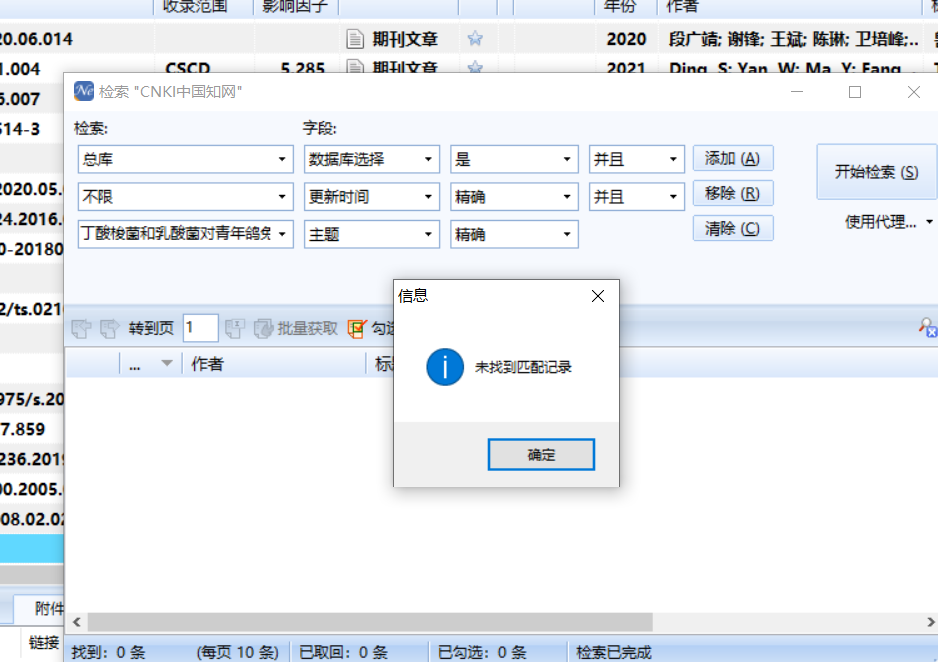The image size is (938, 662).
Task: Click the horizontal scrollbar in results list
Action: point(370,622)
